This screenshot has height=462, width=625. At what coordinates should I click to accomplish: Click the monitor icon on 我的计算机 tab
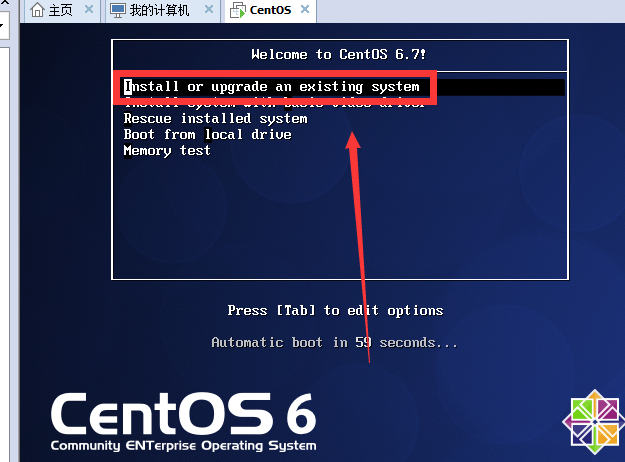(118, 10)
